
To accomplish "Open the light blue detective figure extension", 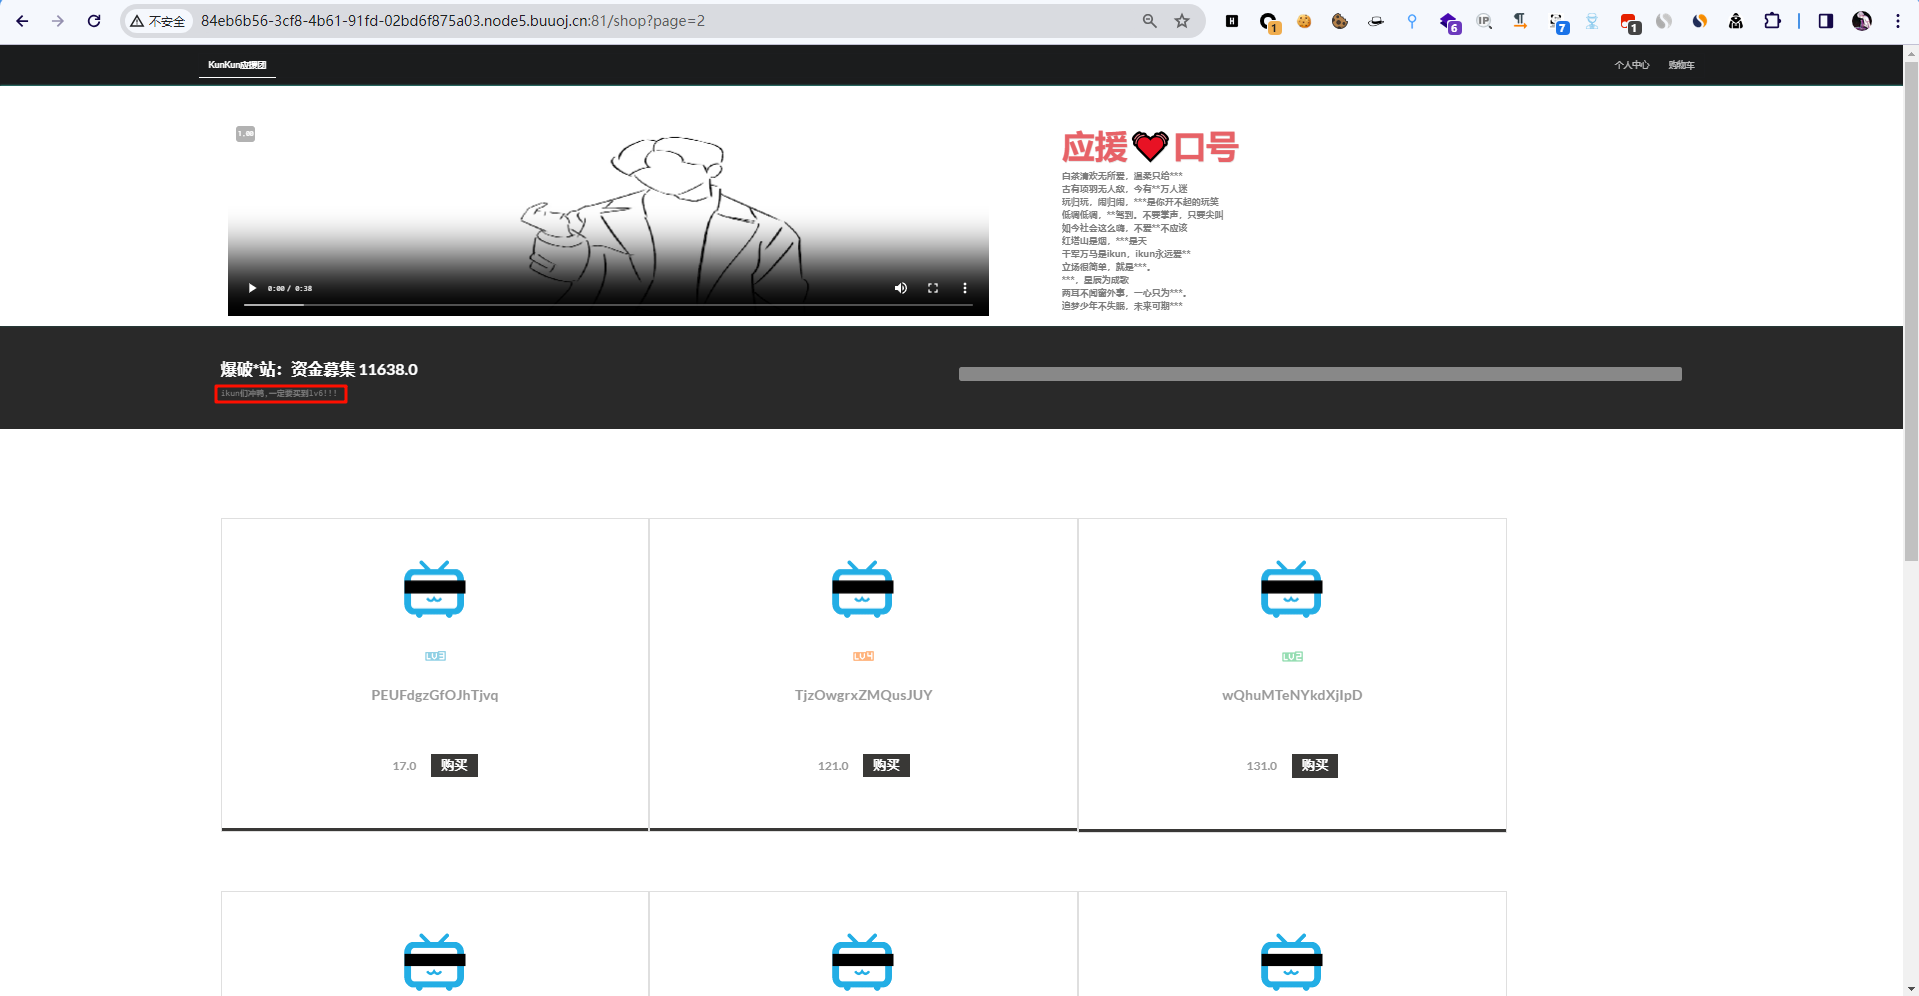I will (x=1592, y=21).
